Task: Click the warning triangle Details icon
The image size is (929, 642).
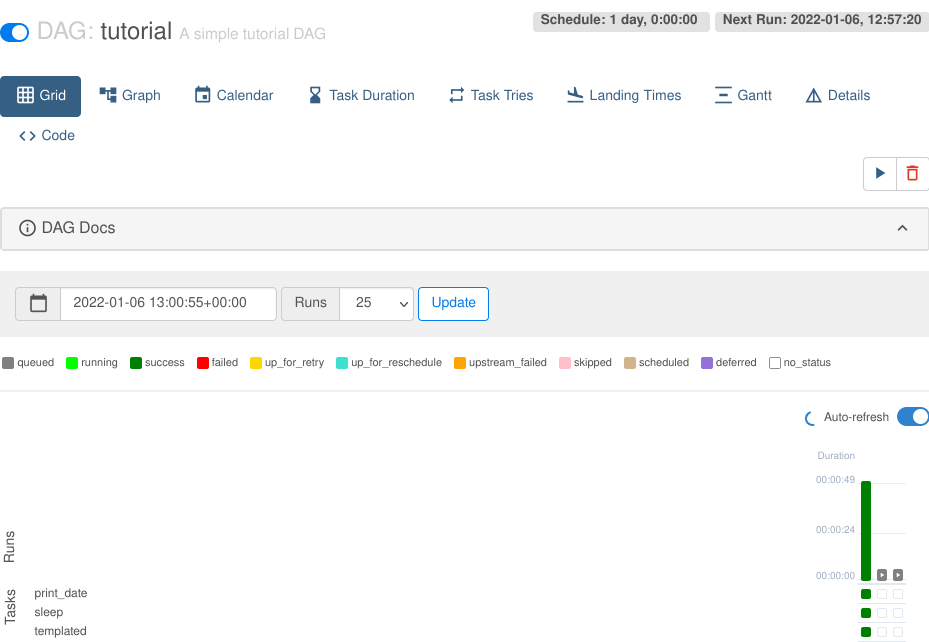Action: (x=813, y=95)
